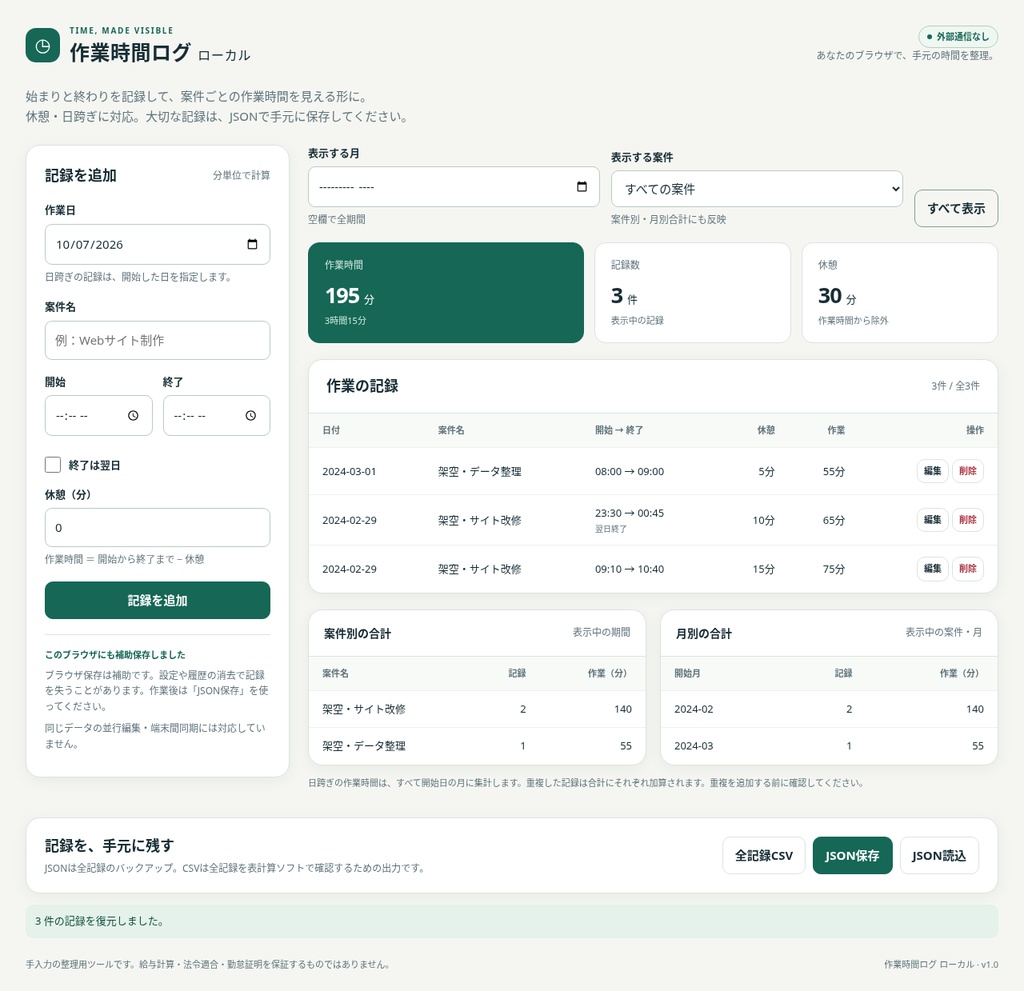Click the clock icon in 開始 time field

click(x=133, y=415)
